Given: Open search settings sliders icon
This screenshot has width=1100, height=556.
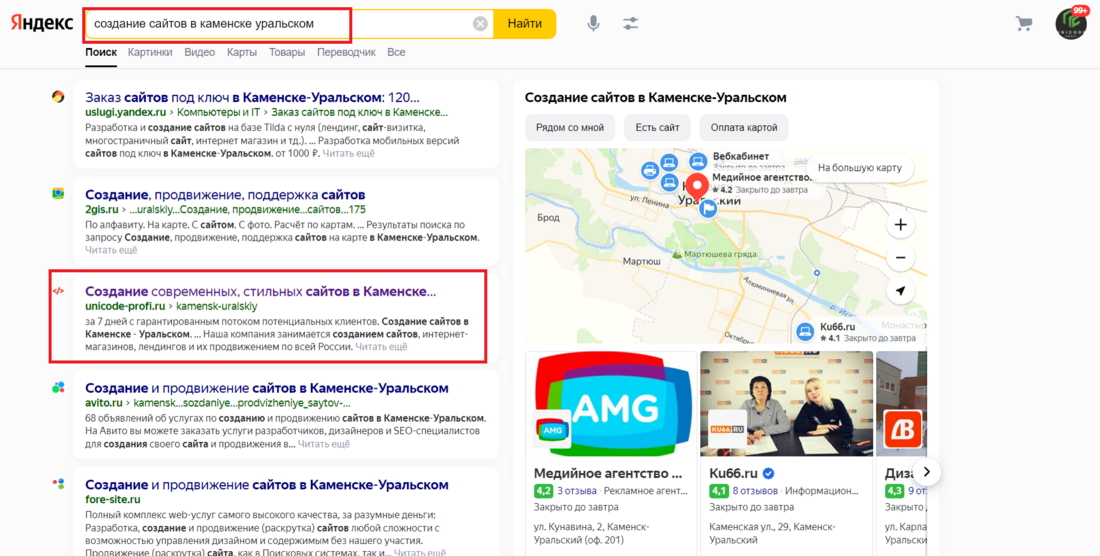Looking at the screenshot, I should click(631, 24).
